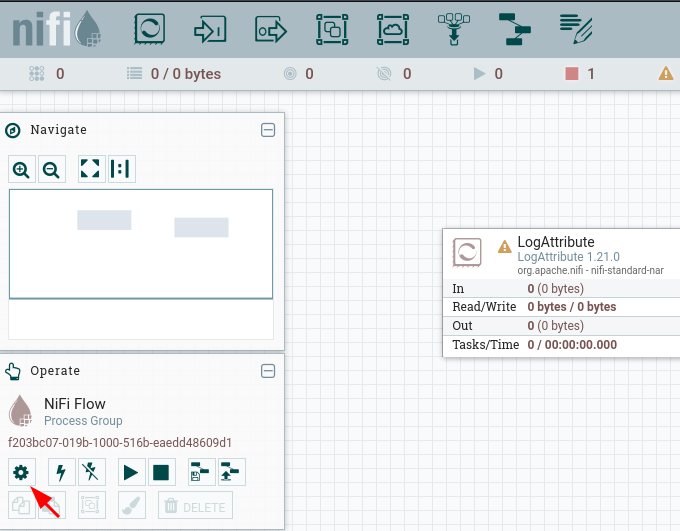This screenshot has width=680, height=531.
Task: Stop the flow with stop button
Action: (x=161, y=472)
